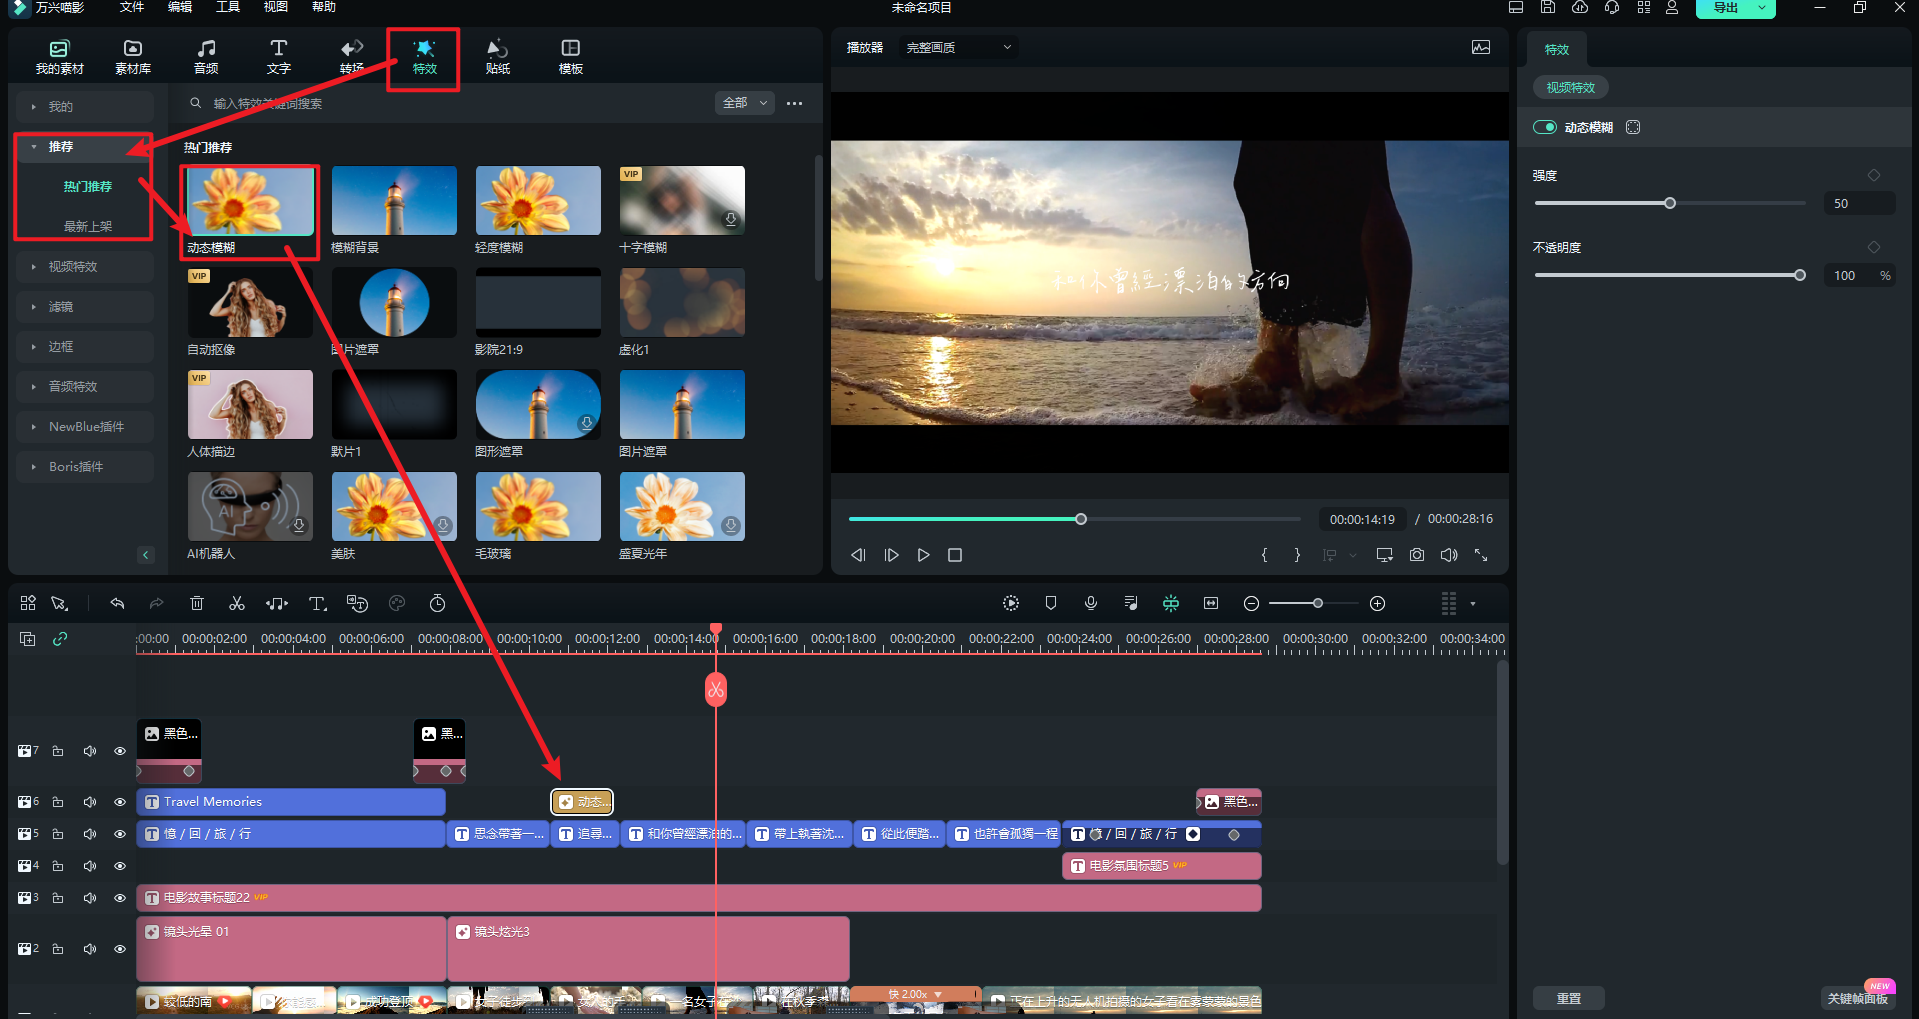Hide track 2 with eye icon

120,949
